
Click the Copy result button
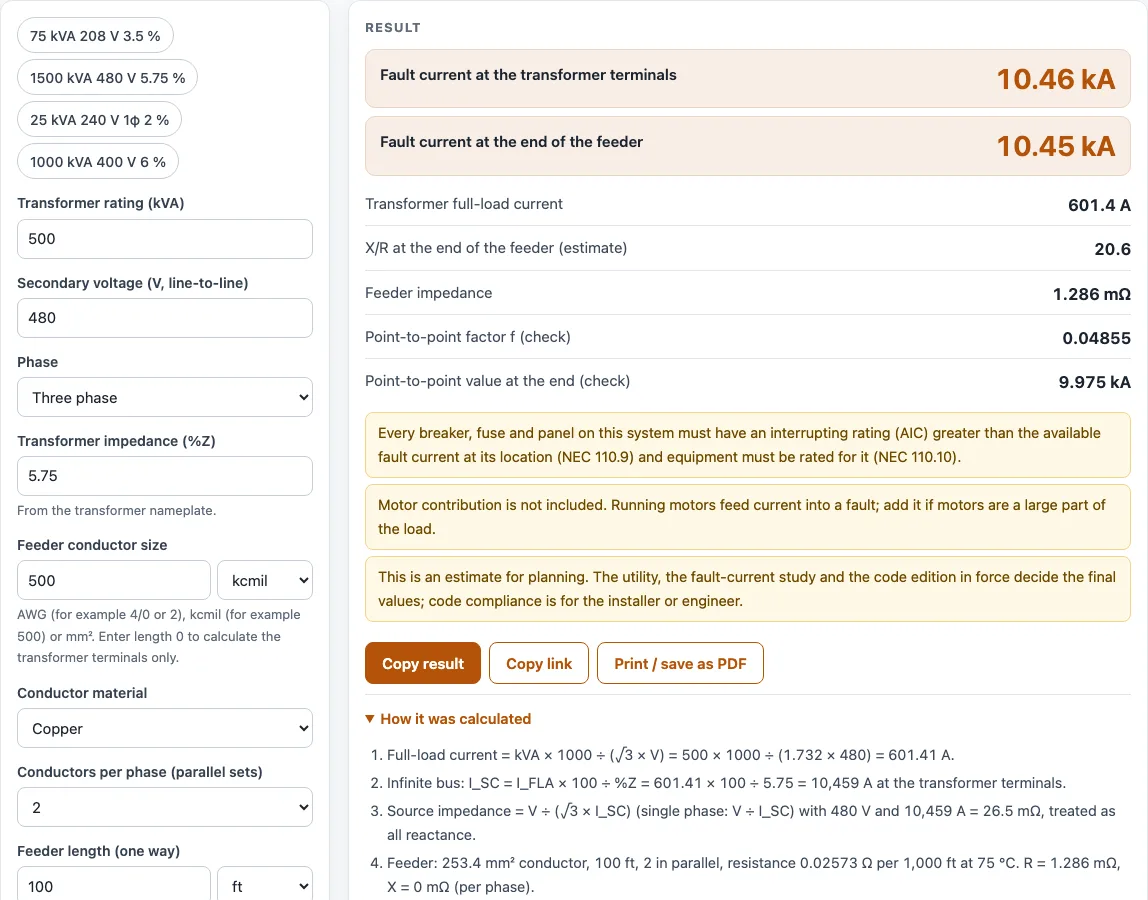[423, 663]
